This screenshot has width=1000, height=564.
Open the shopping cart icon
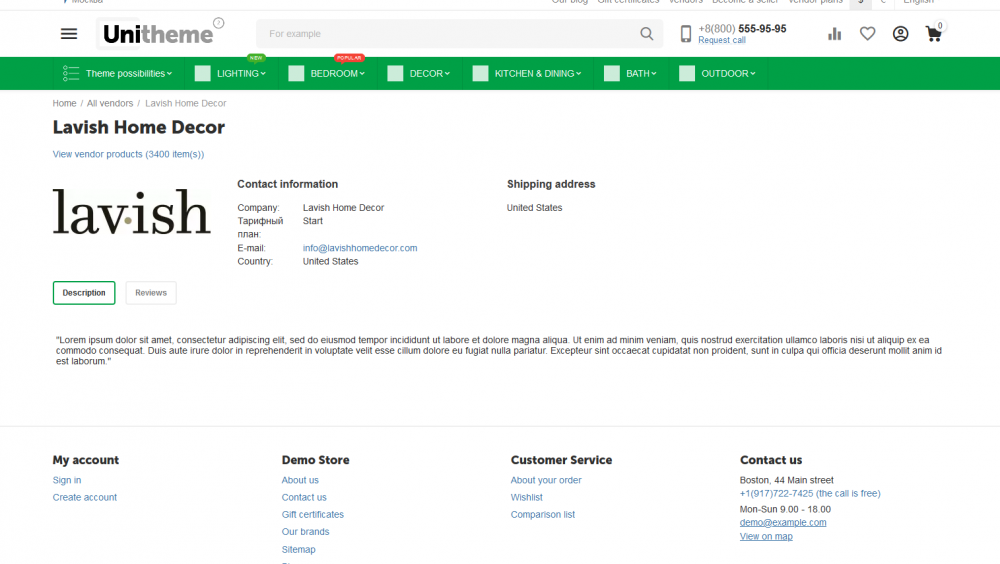(x=934, y=34)
